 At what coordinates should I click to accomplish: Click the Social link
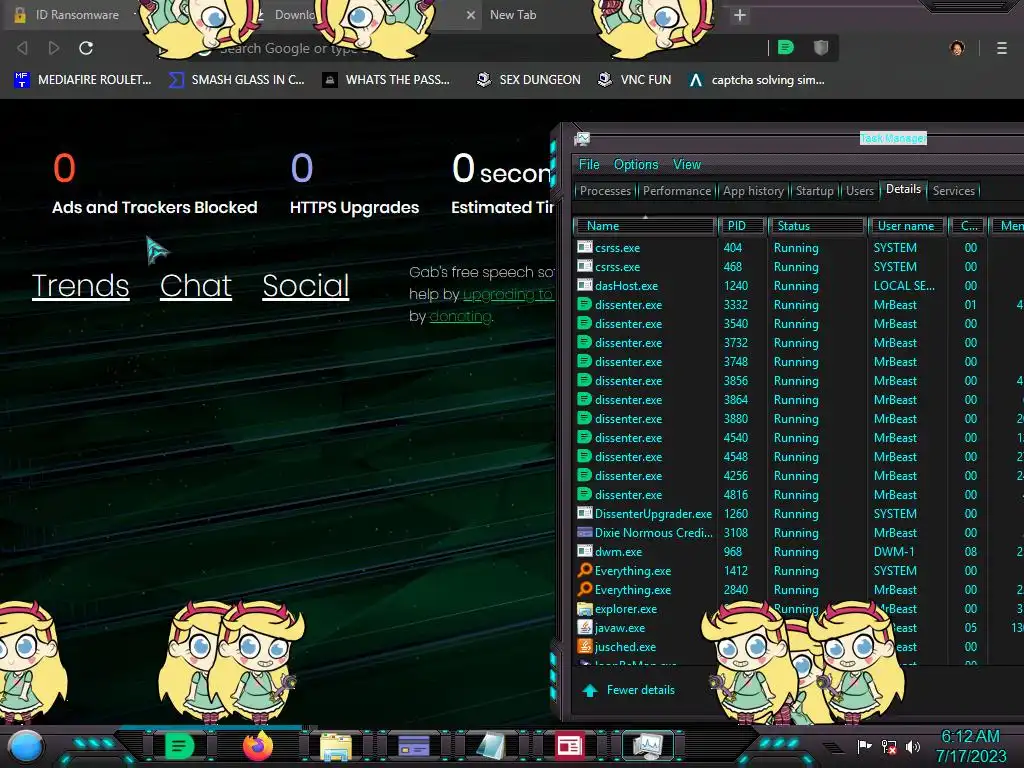306,286
